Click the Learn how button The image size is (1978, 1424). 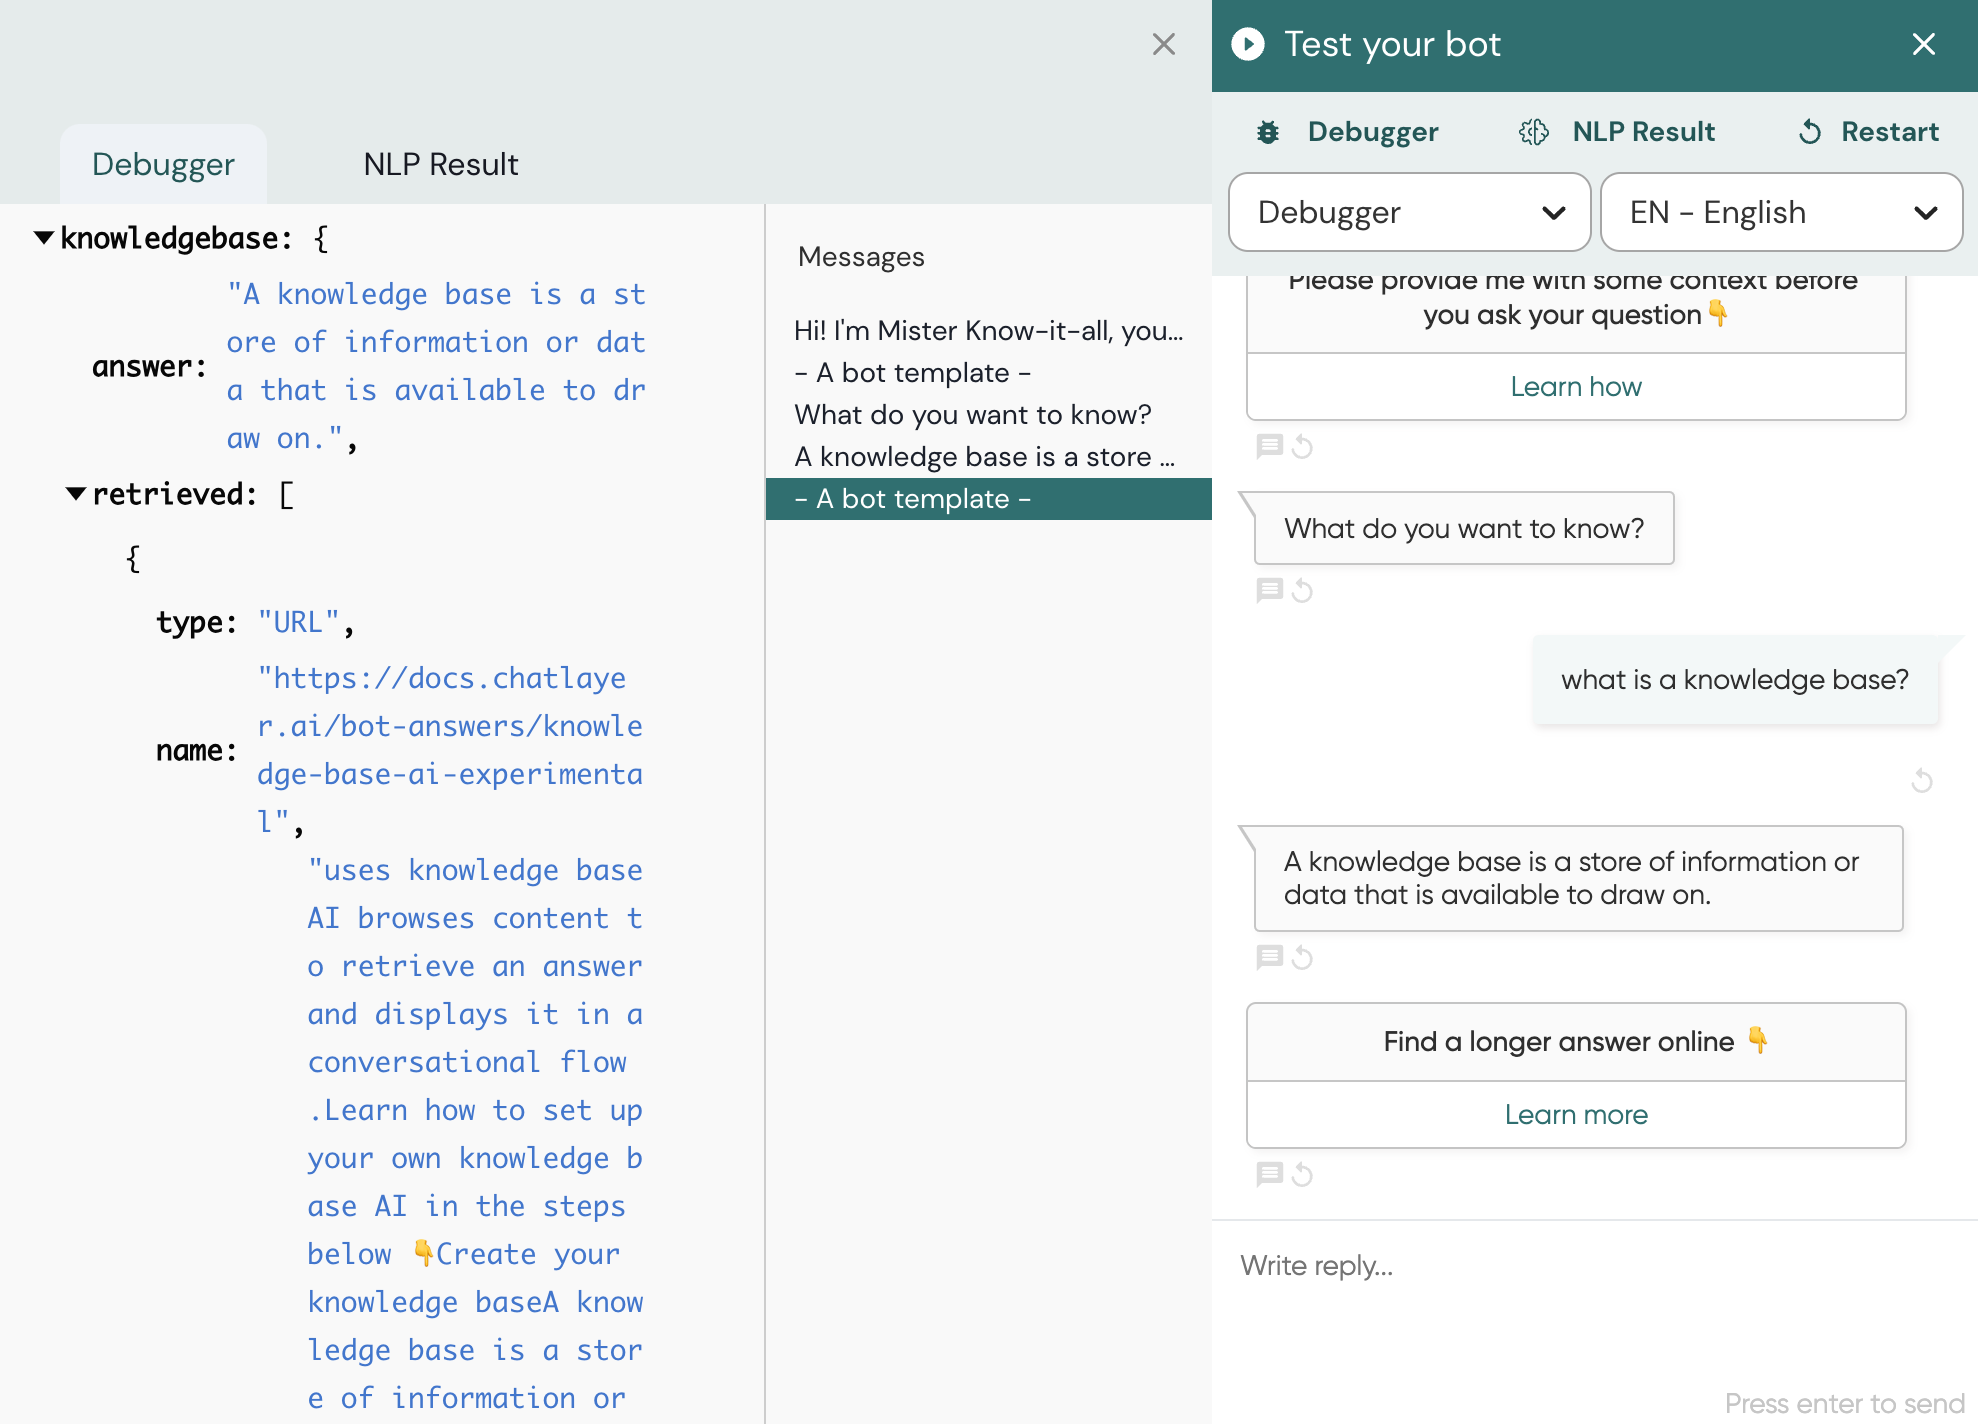pos(1575,387)
